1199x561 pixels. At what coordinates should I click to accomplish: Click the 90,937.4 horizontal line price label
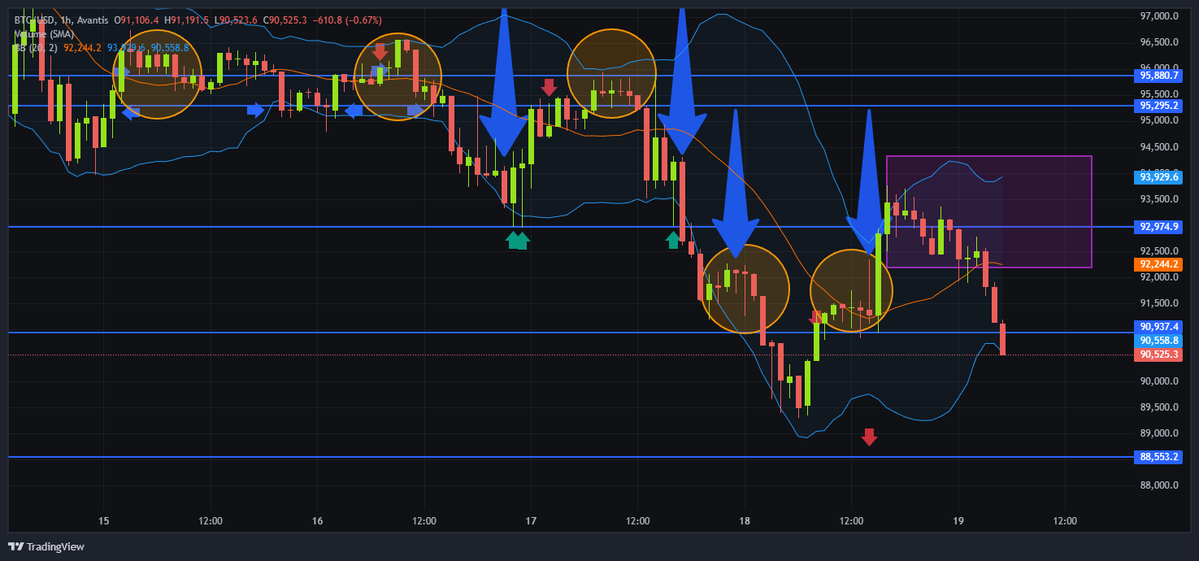click(1158, 326)
